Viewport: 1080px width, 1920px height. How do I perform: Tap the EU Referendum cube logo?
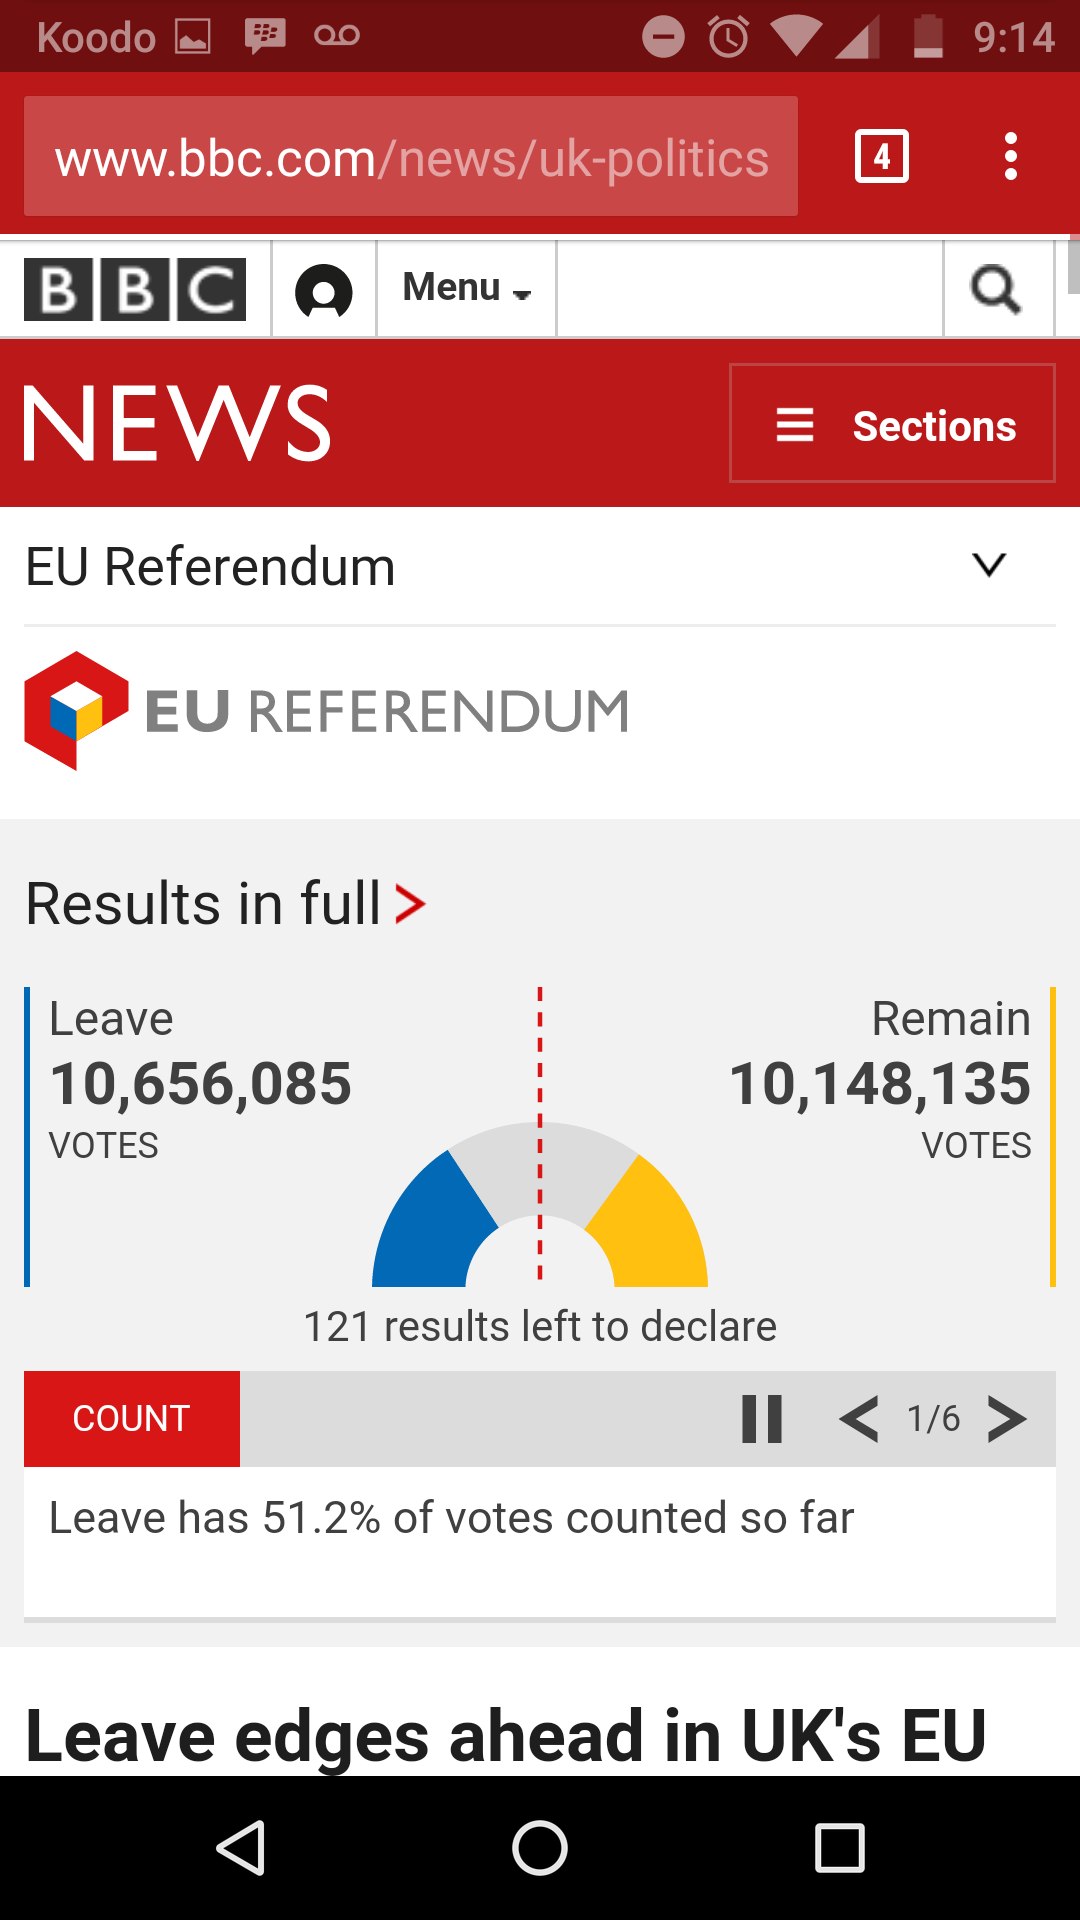tap(76, 711)
